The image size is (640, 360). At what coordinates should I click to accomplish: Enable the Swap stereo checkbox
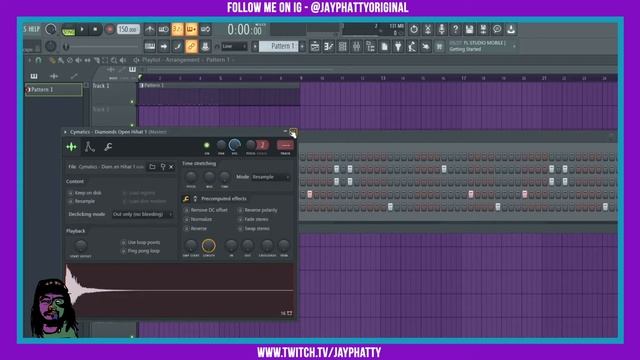point(240,229)
